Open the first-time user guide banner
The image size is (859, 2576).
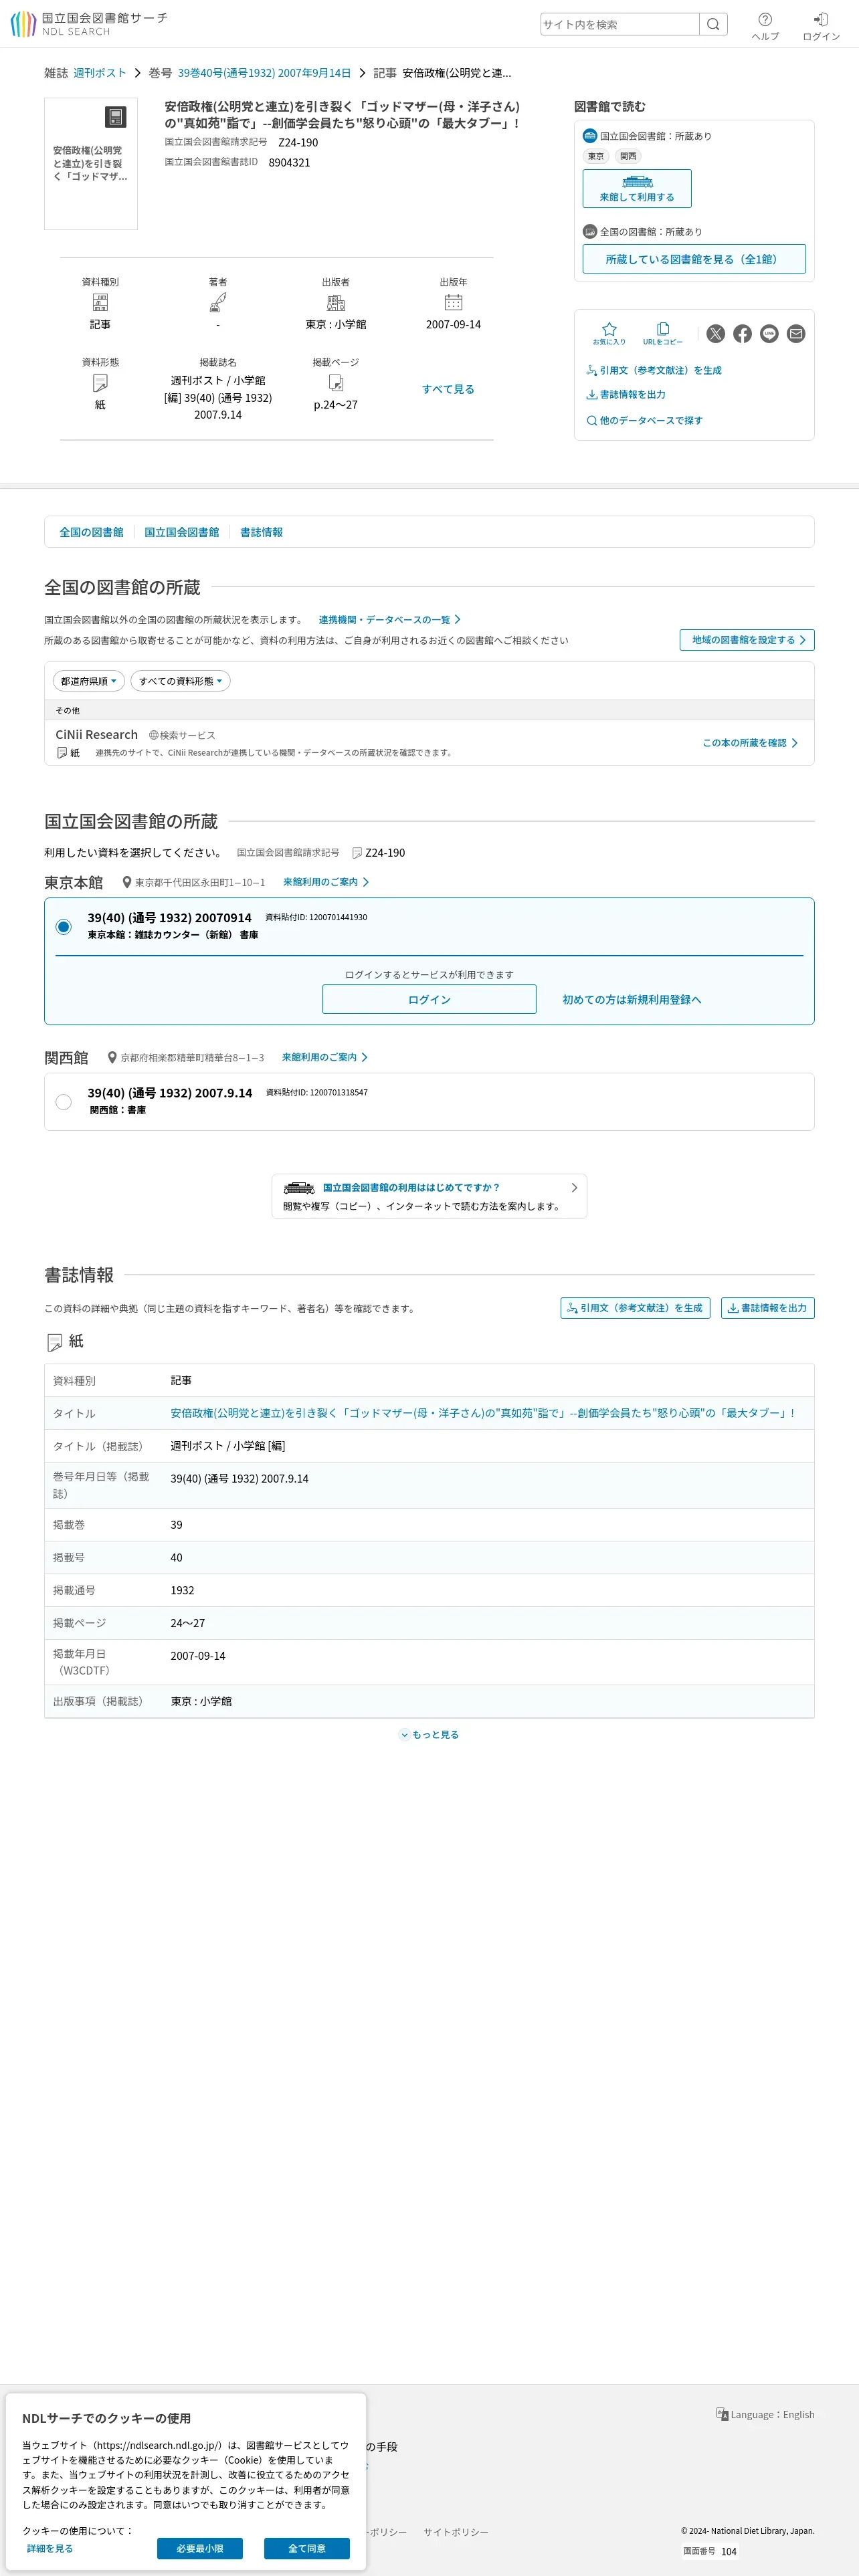pos(429,1196)
